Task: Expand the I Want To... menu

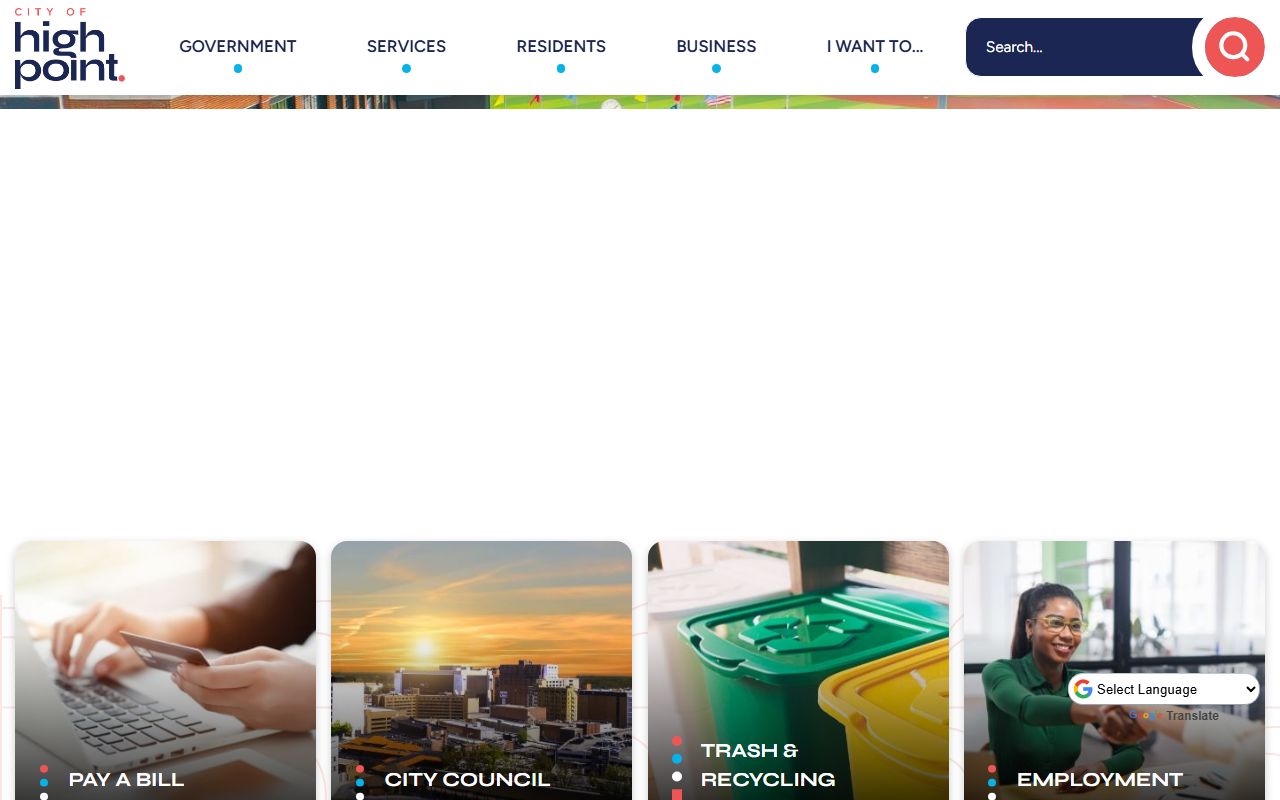Action: (875, 46)
